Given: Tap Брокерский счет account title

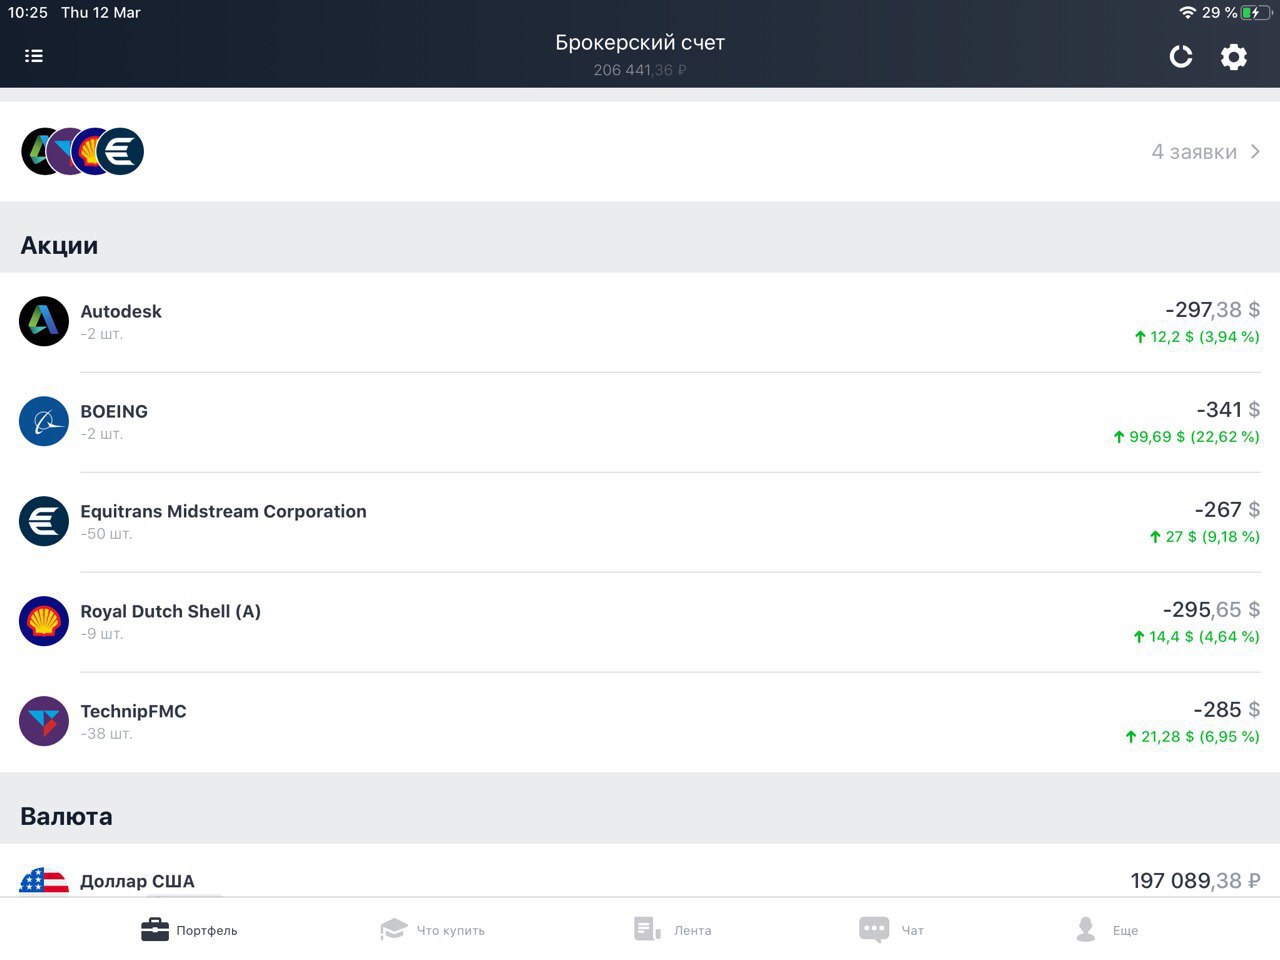Looking at the screenshot, I should [640, 43].
